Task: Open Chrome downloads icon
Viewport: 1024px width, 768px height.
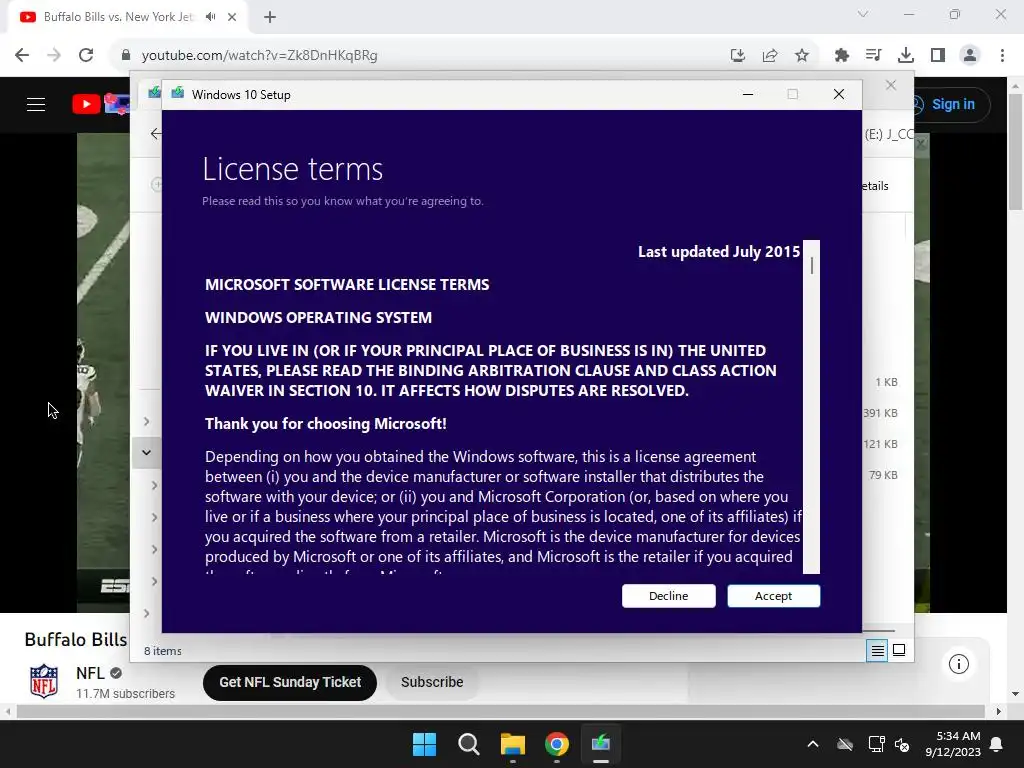Action: point(906,56)
